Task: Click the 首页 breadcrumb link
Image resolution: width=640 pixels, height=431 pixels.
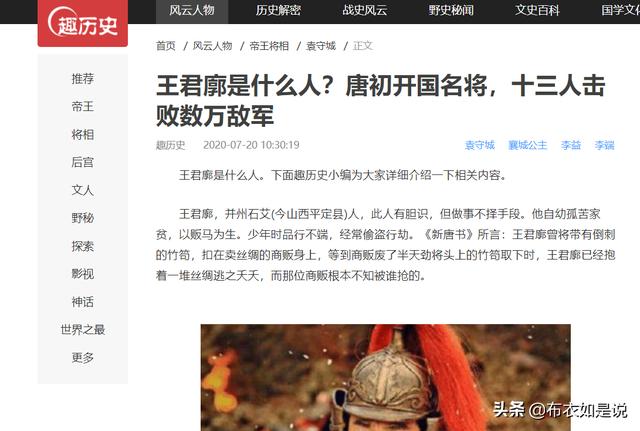Action: click(x=166, y=46)
